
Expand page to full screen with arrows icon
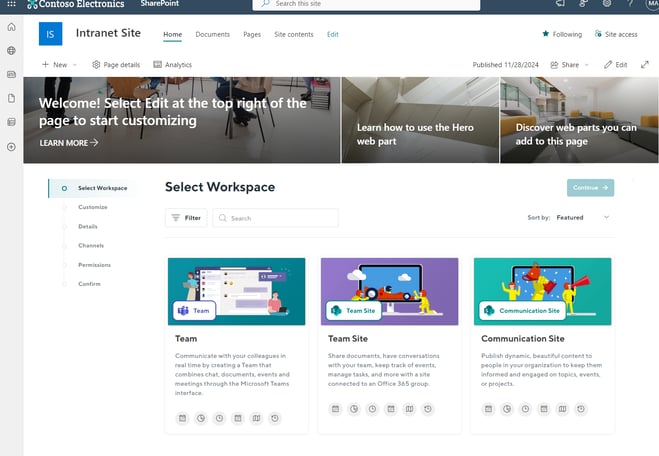[644, 64]
